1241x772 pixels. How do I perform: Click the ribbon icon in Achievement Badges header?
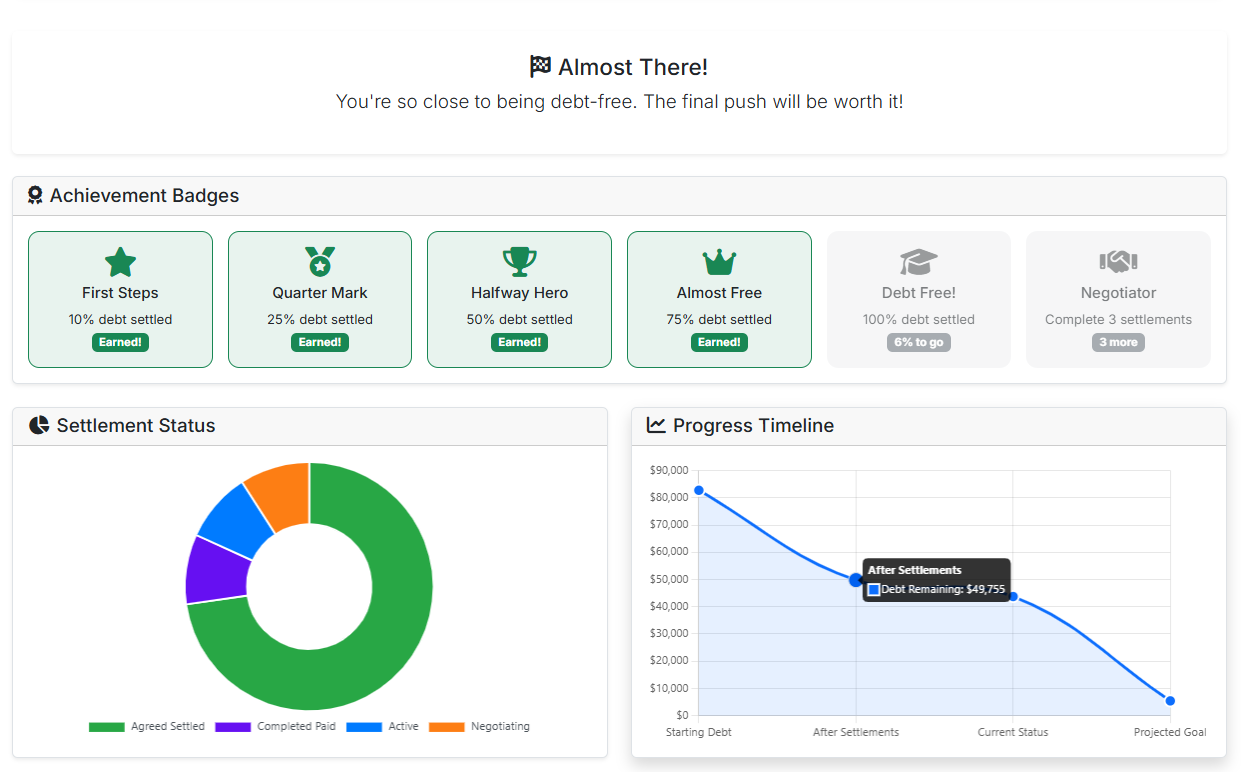[35, 195]
